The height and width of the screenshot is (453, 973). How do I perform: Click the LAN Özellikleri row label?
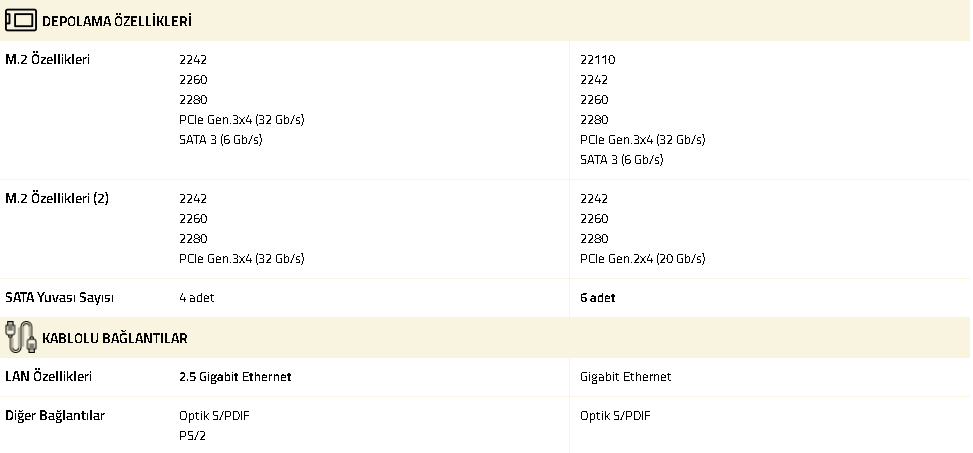[x=49, y=377]
